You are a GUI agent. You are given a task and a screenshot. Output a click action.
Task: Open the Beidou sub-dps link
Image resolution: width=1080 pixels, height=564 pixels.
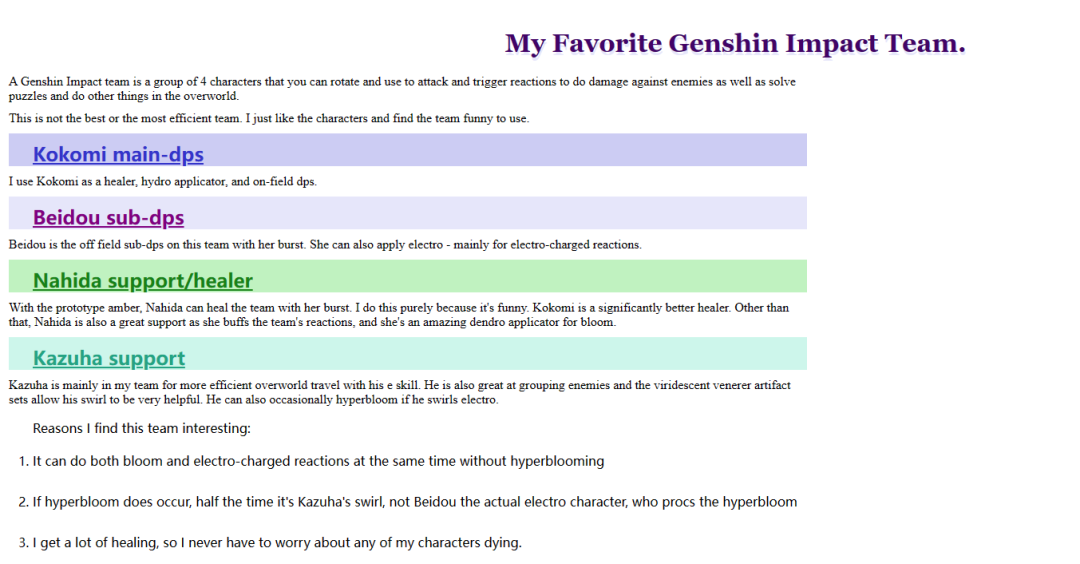(x=108, y=218)
